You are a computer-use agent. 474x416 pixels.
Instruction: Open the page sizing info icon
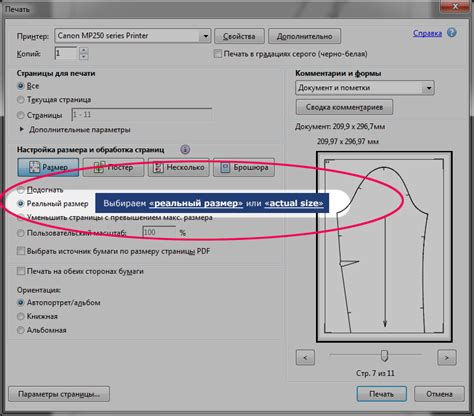pos(185,149)
